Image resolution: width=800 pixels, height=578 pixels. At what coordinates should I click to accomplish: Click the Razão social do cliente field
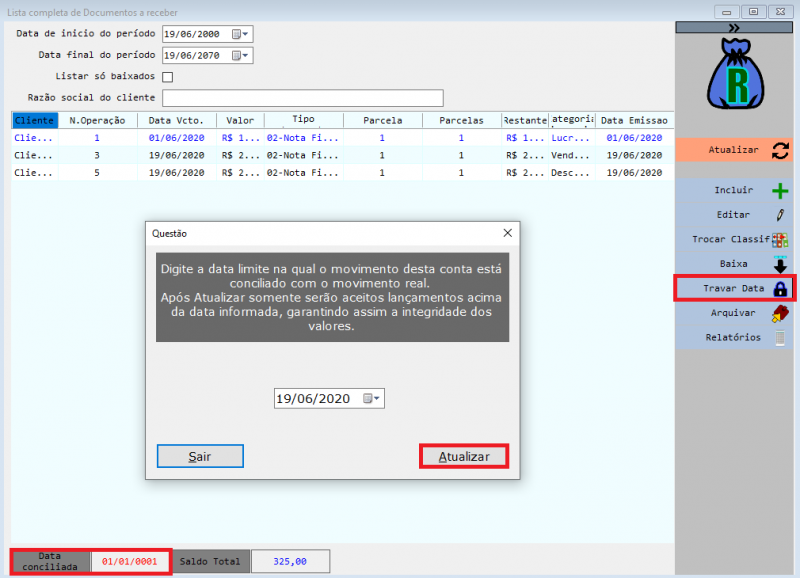(302, 98)
